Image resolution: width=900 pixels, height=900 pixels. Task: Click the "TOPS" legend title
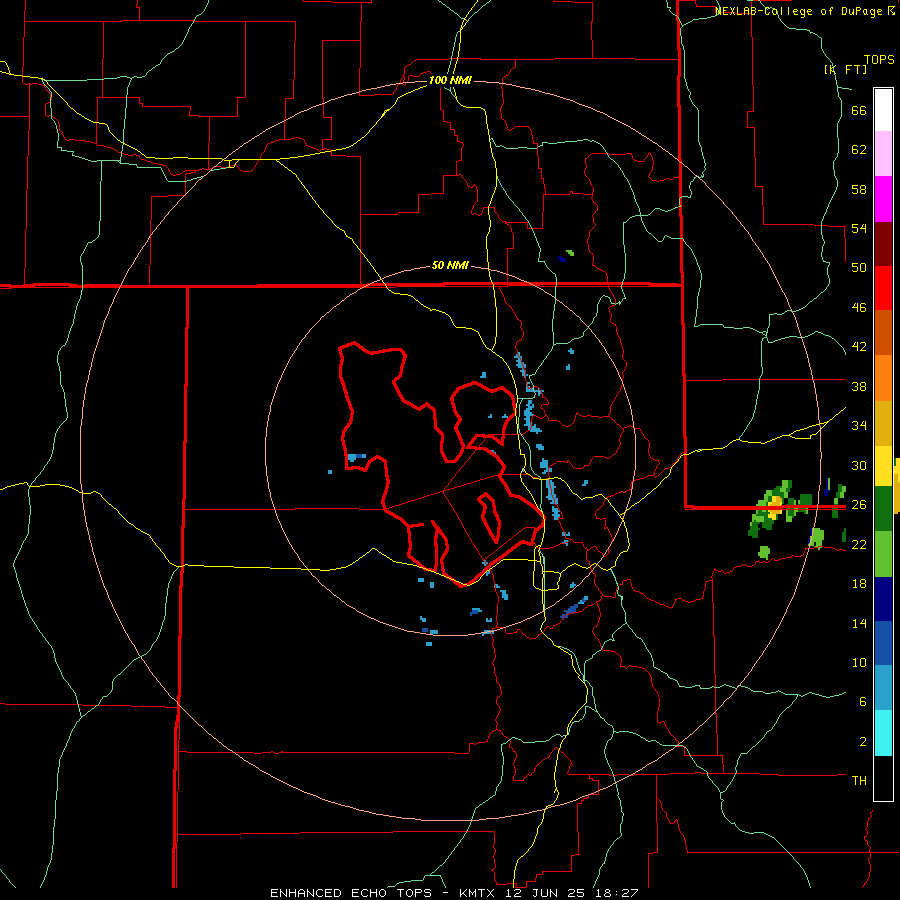(879, 59)
